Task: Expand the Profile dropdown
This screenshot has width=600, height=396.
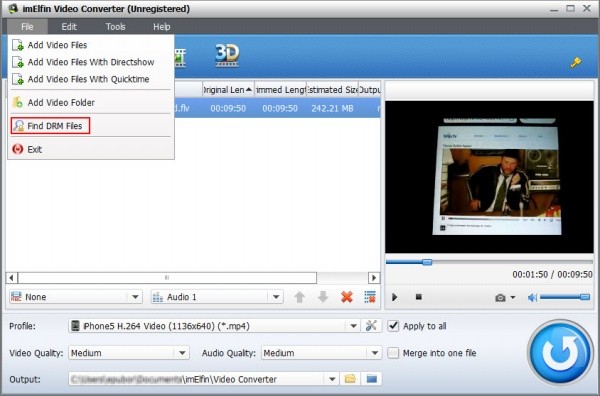Action: [353, 326]
